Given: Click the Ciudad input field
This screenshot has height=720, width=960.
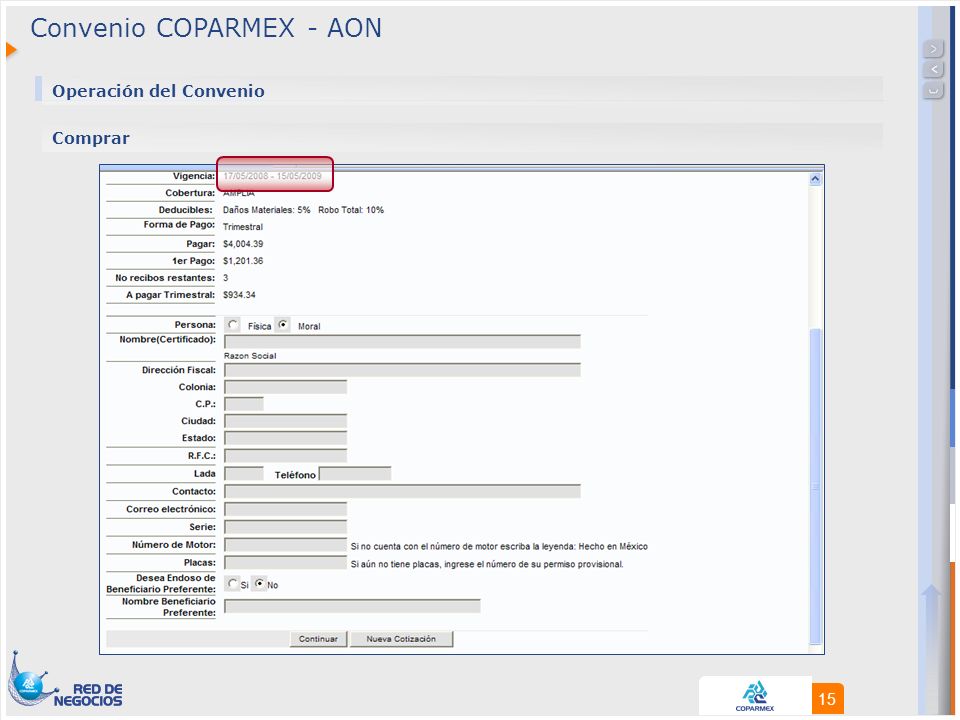Looking at the screenshot, I should (x=285, y=421).
